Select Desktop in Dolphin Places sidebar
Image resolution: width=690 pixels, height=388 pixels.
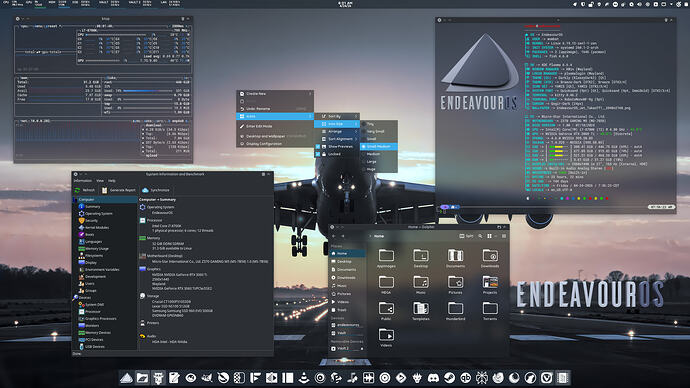click(x=348, y=261)
